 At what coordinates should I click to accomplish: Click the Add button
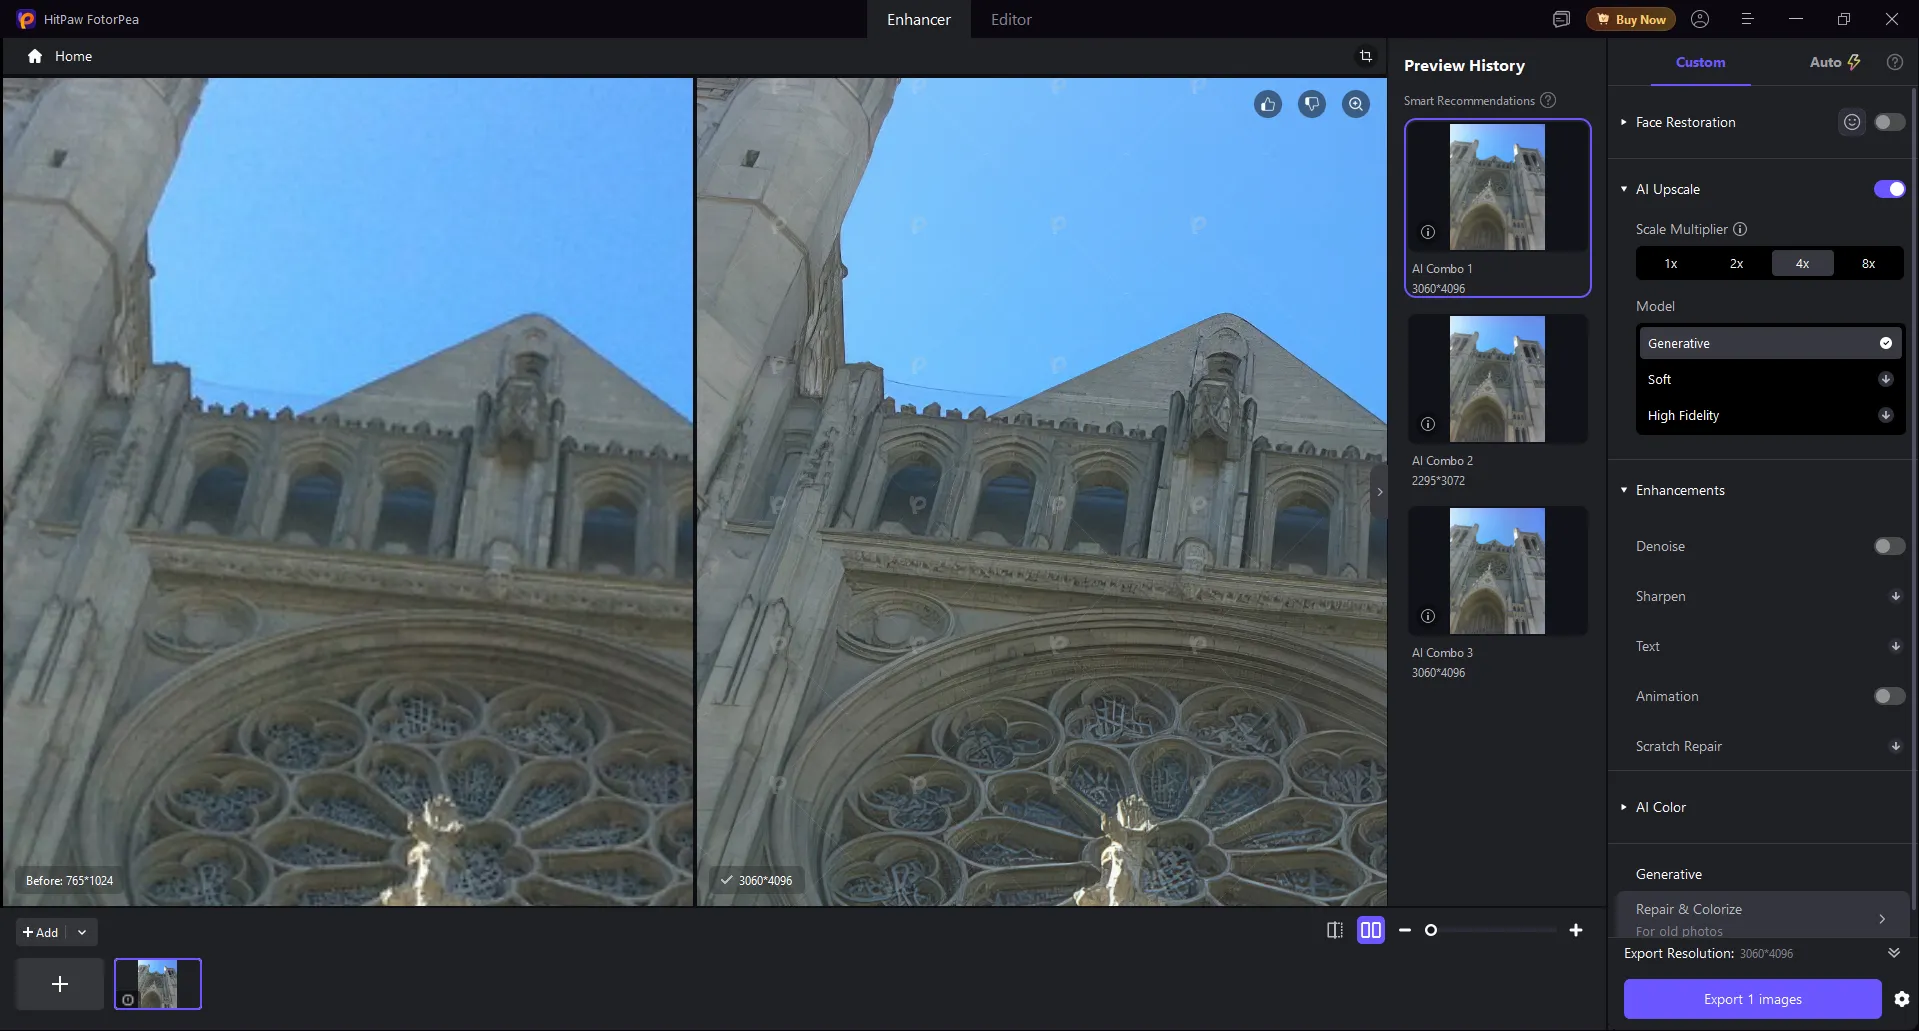41,932
